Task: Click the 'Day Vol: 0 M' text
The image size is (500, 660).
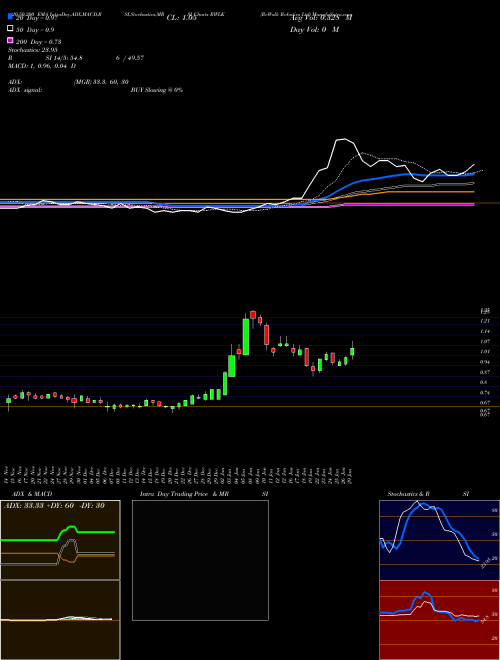Action: click(314, 30)
